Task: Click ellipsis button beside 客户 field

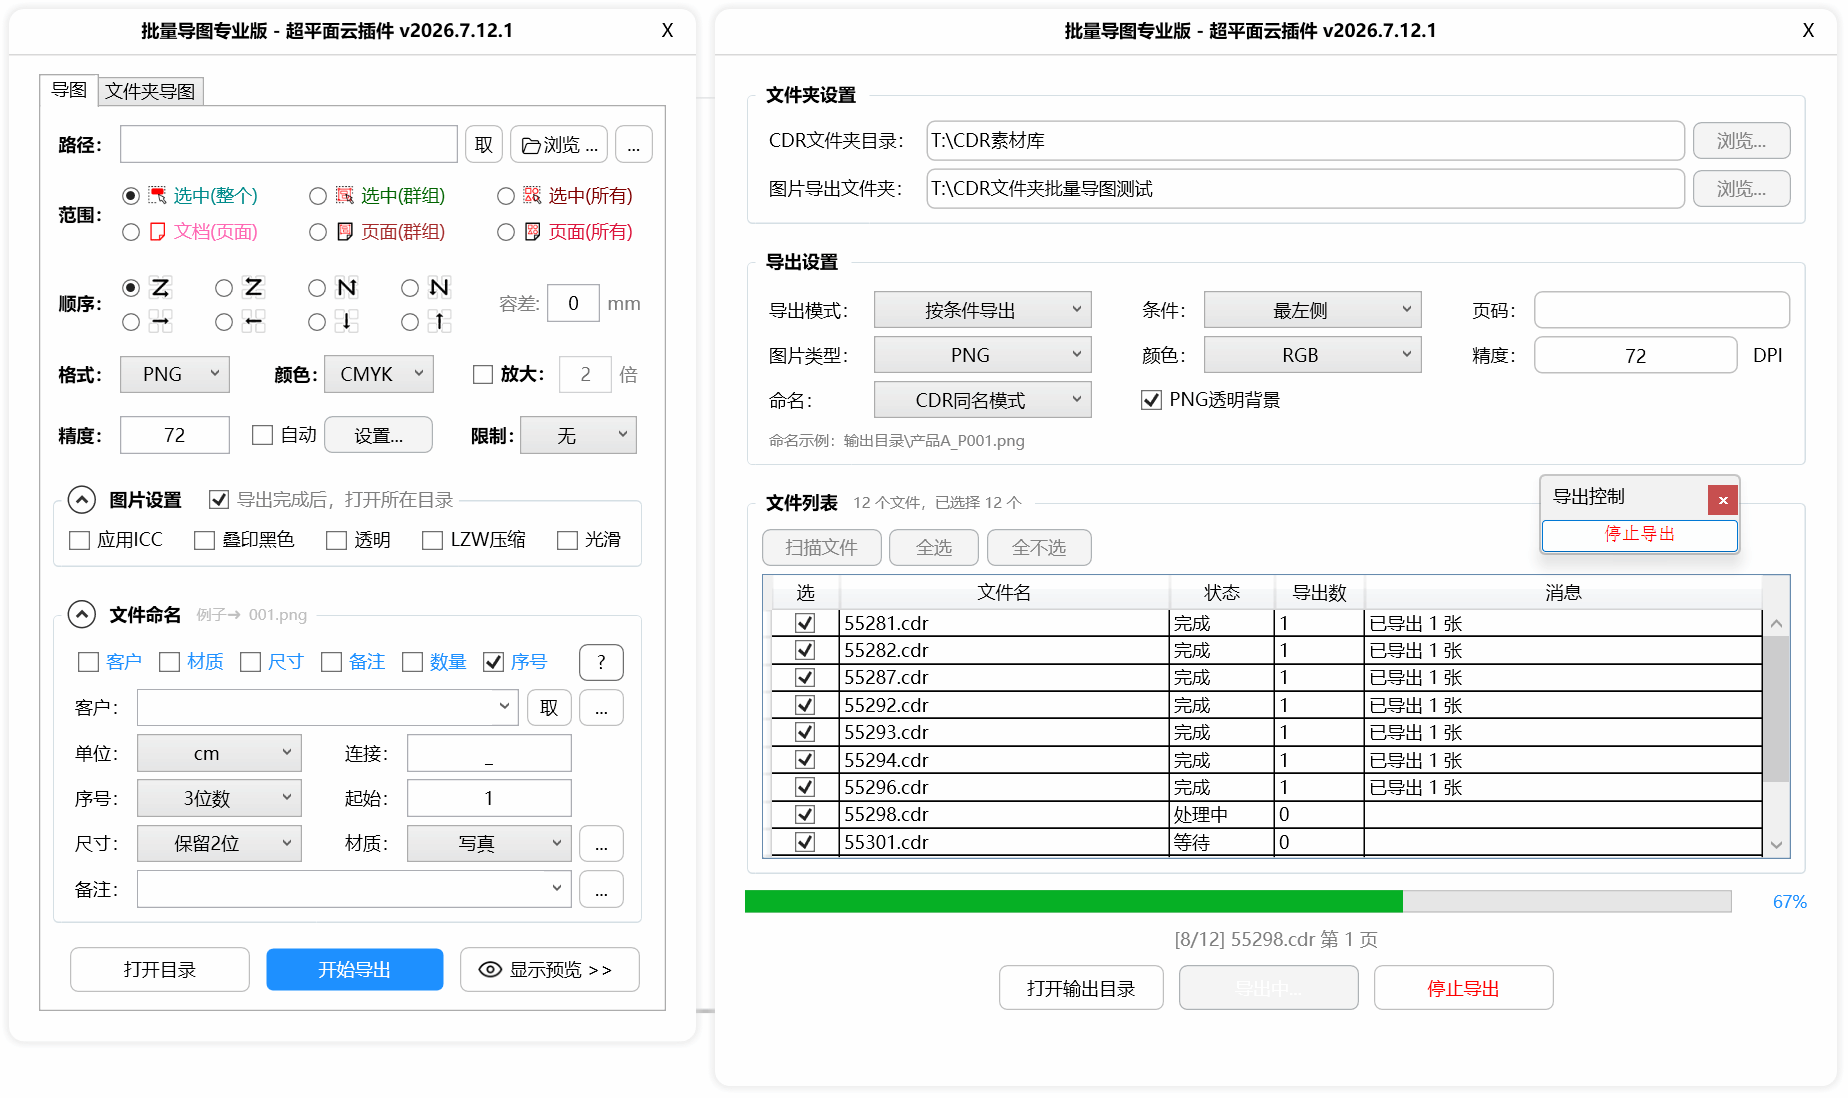Action: point(601,708)
